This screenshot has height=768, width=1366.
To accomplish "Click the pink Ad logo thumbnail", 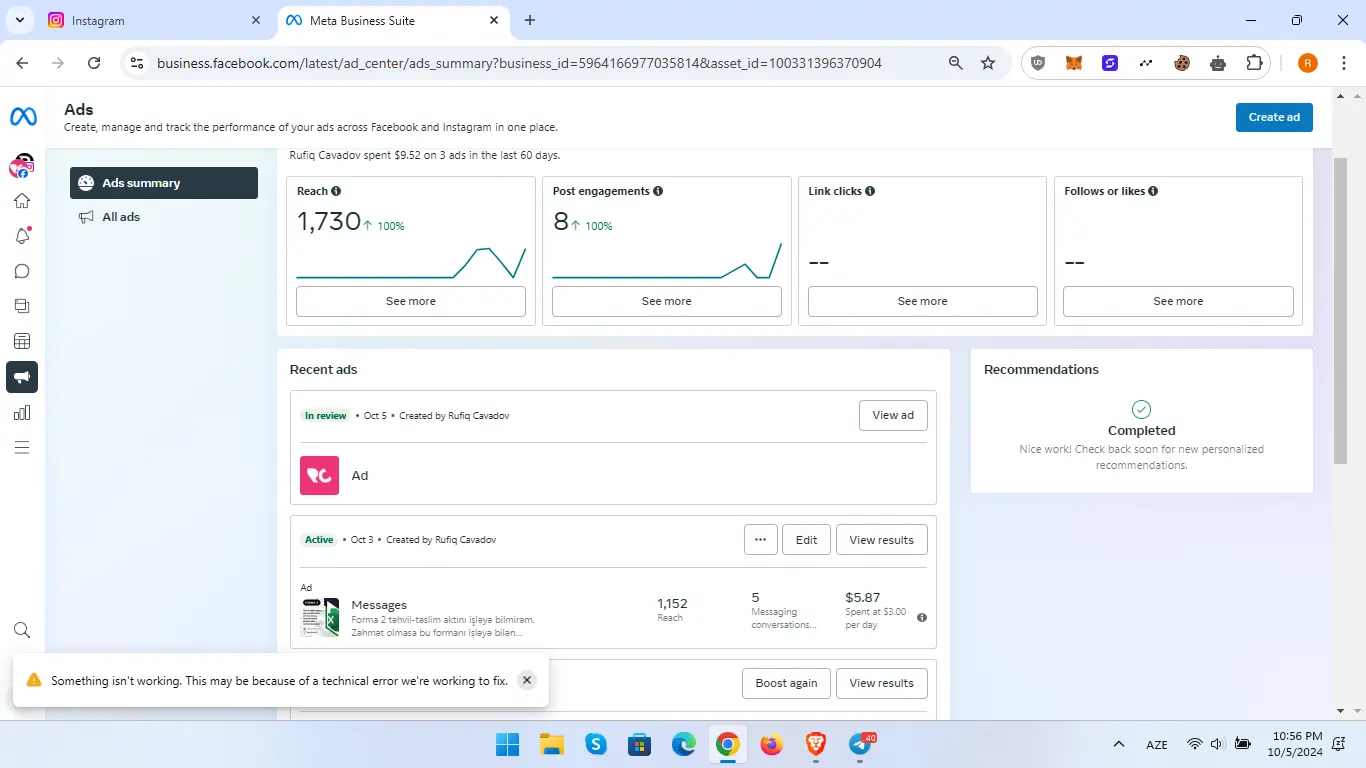I will coord(320,475).
